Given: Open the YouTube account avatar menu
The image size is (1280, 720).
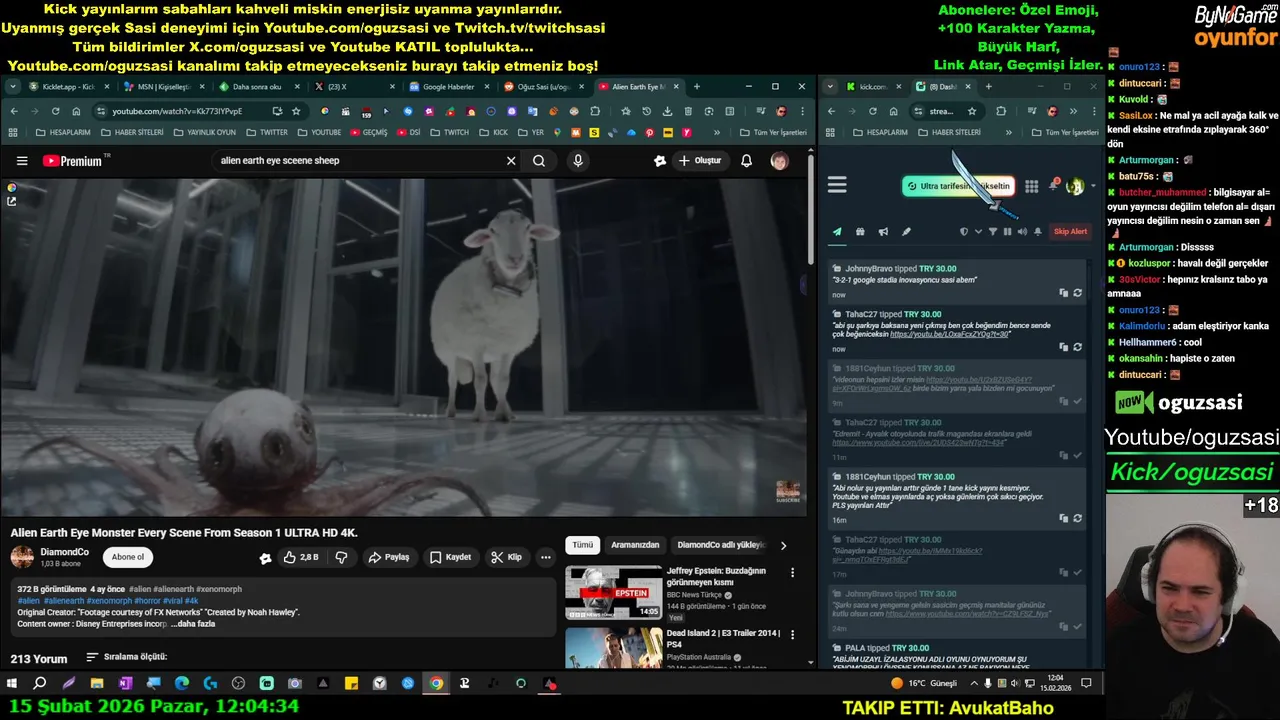Looking at the screenshot, I should 779,161.
